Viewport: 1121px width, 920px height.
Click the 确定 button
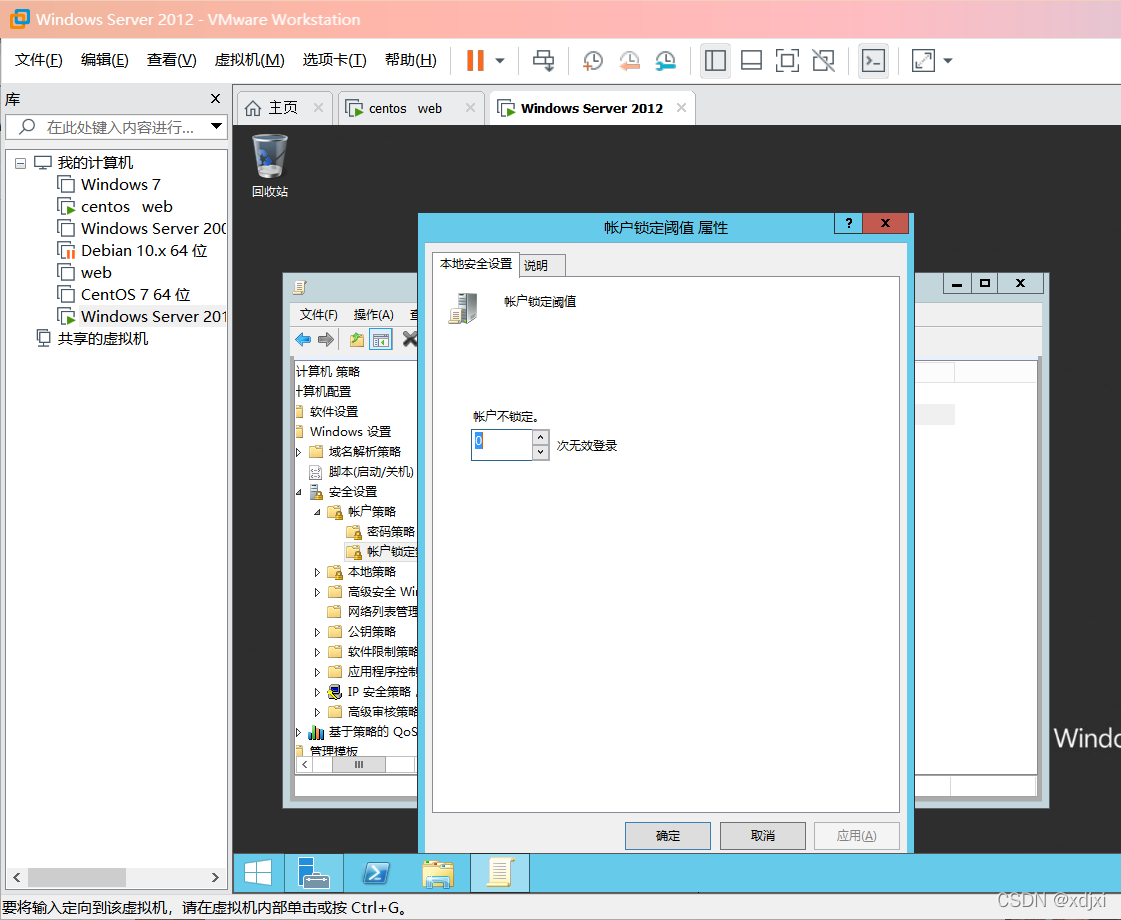click(668, 836)
